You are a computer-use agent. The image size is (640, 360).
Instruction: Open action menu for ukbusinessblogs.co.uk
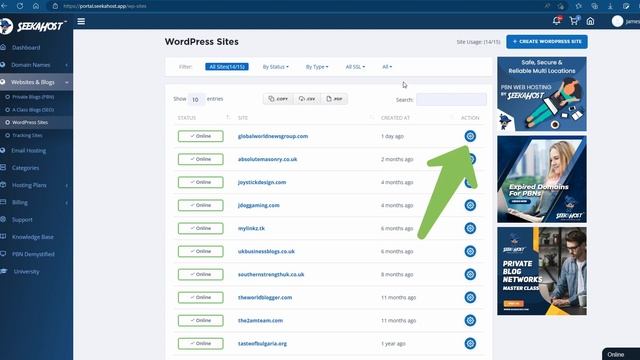[470, 251]
